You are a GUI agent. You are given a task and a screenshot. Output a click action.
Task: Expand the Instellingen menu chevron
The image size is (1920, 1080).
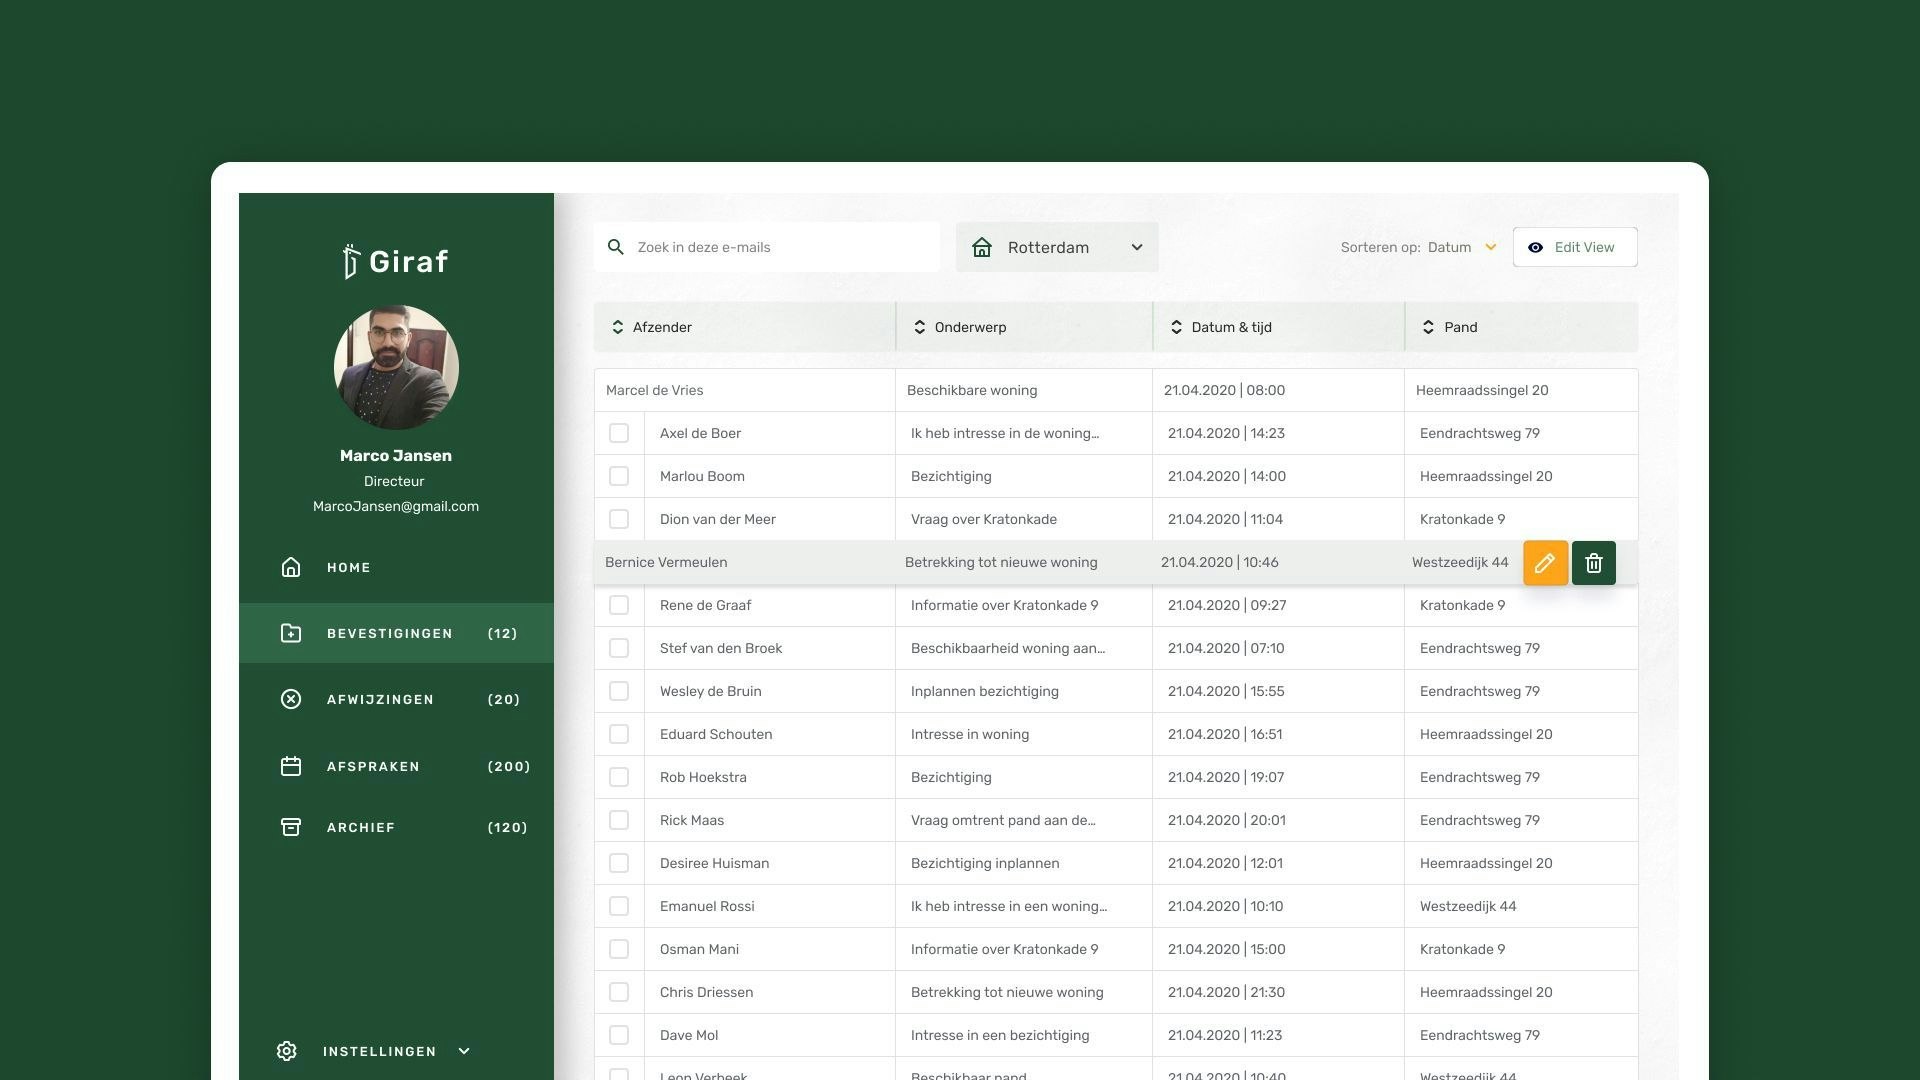(x=464, y=1051)
